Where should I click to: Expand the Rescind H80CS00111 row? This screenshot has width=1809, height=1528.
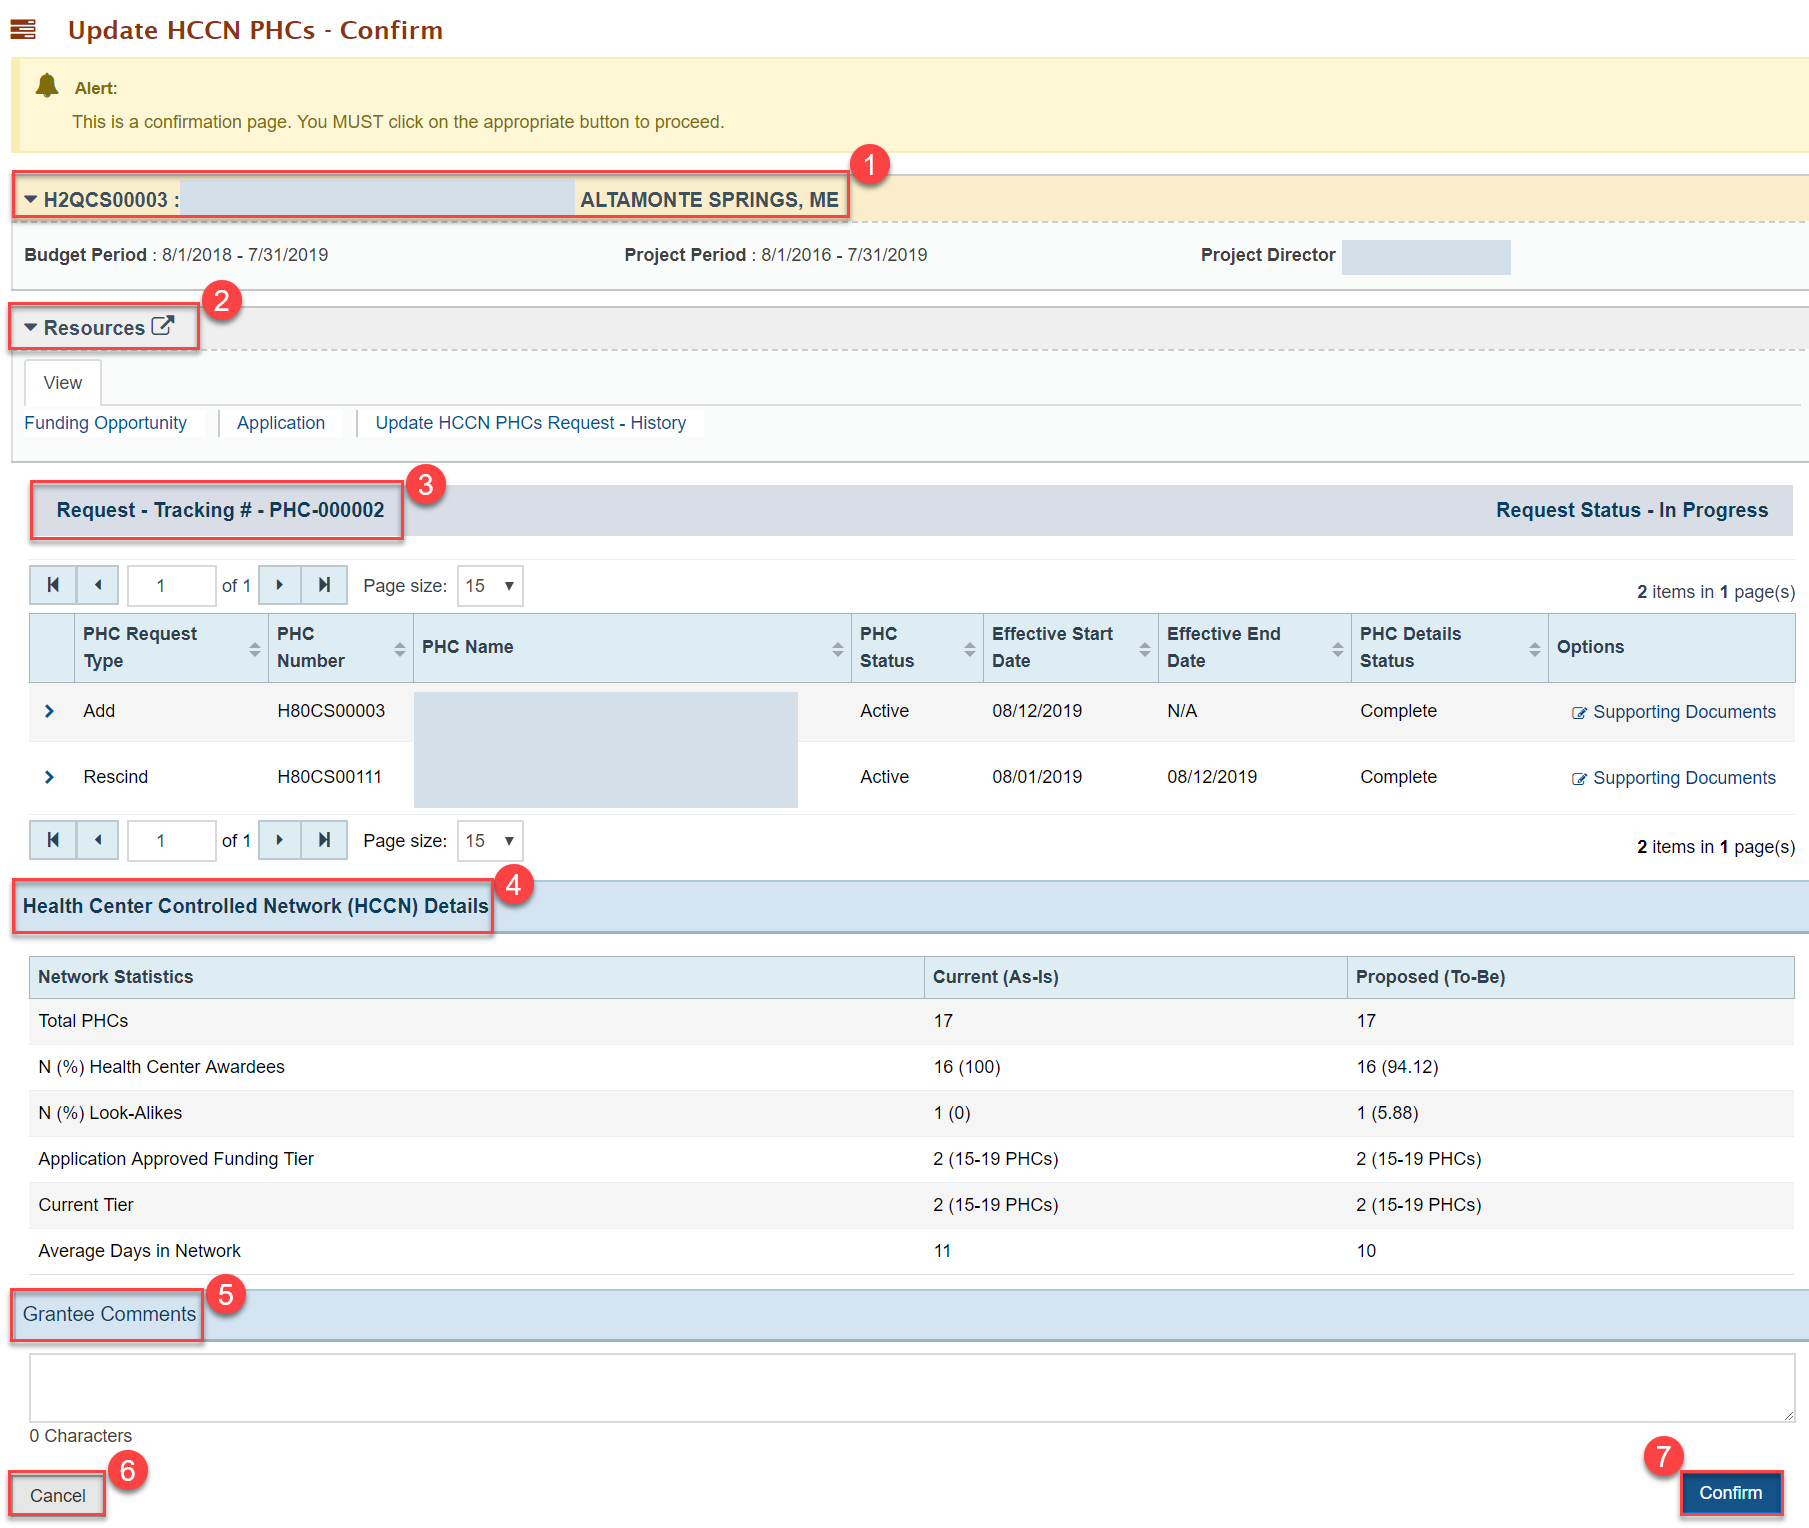click(x=49, y=777)
